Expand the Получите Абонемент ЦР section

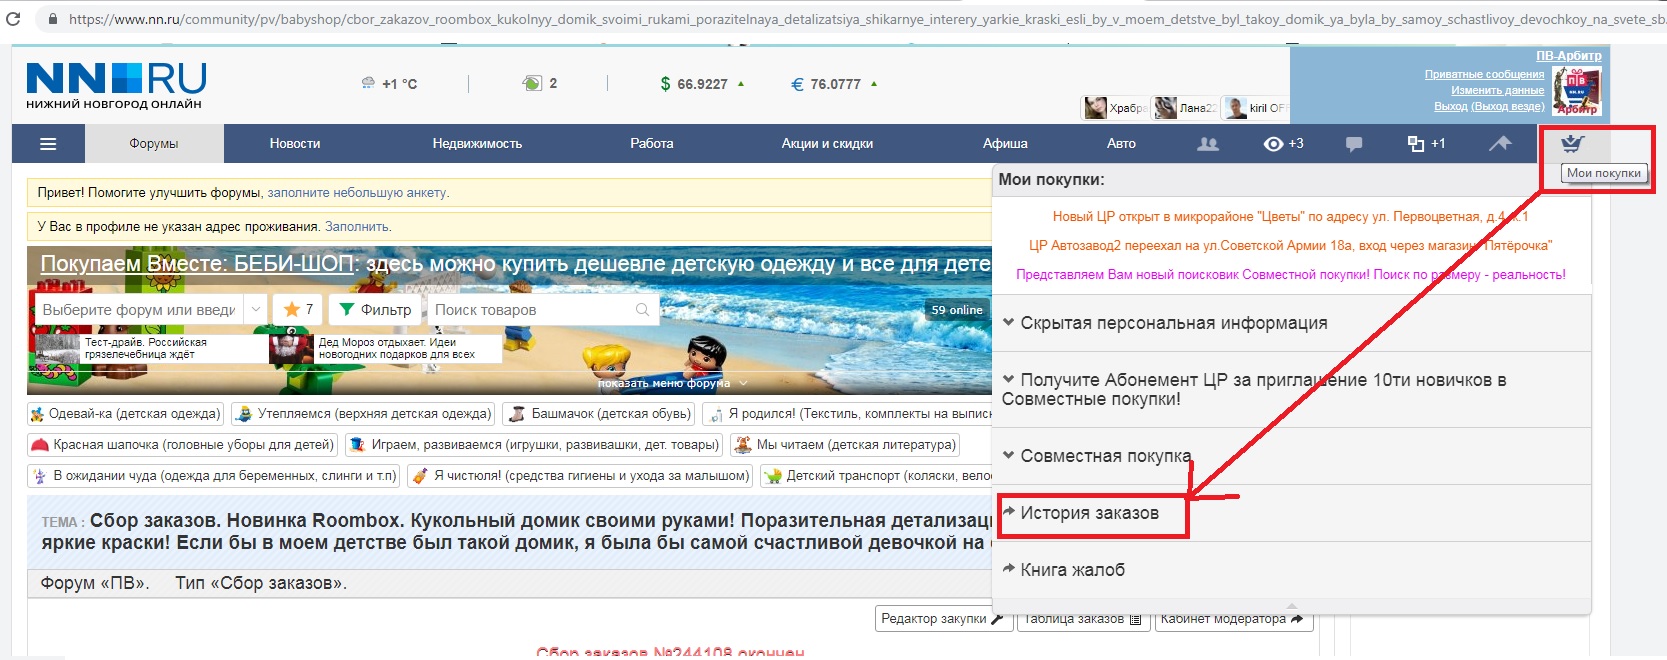click(x=1291, y=389)
